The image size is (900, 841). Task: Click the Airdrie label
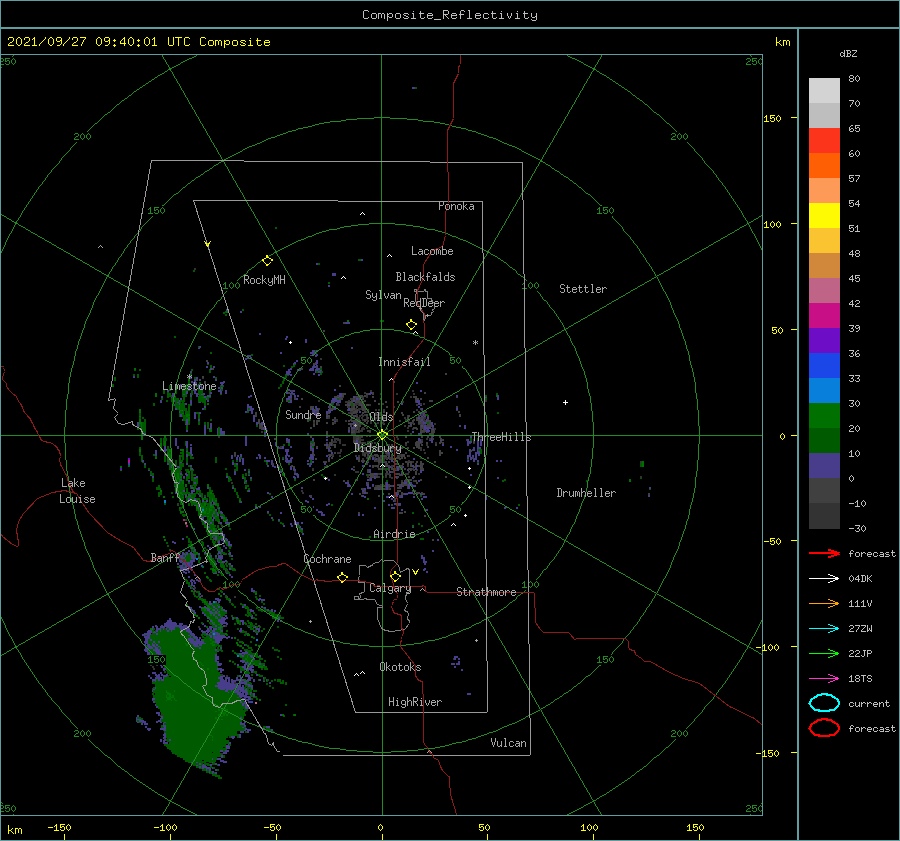pos(394,534)
